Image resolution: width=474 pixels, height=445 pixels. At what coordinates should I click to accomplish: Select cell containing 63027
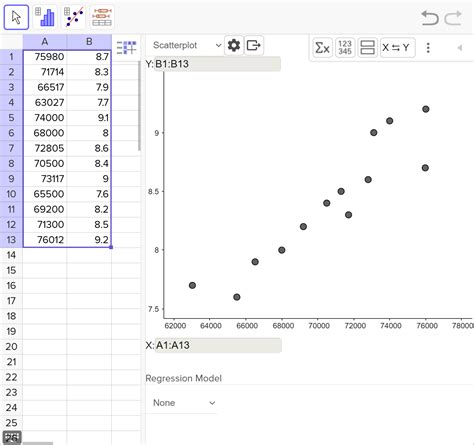pyautogui.click(x=45, y=102)
